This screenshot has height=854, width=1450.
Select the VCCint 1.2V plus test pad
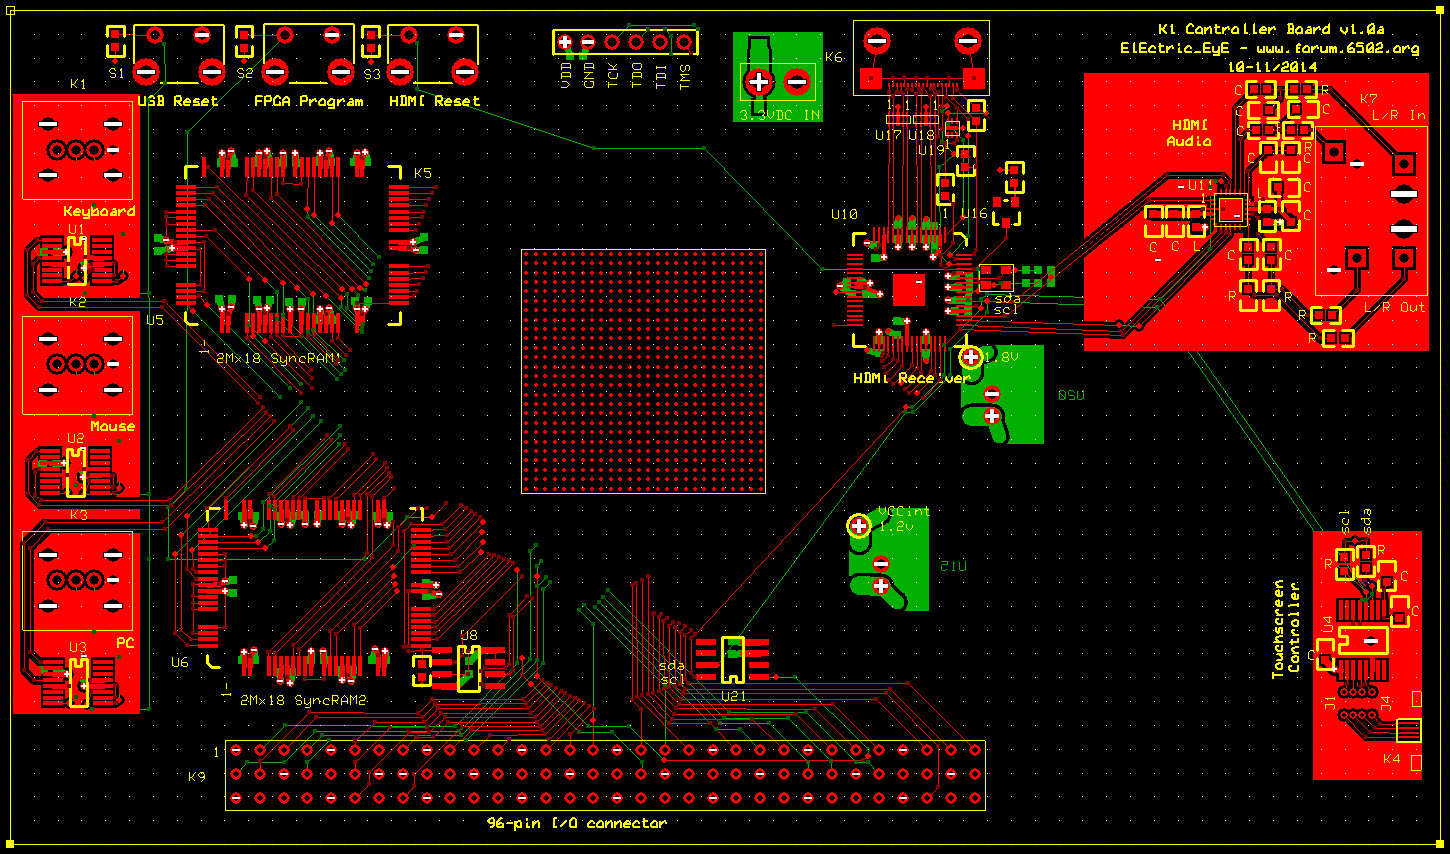[x=858, y=526]
